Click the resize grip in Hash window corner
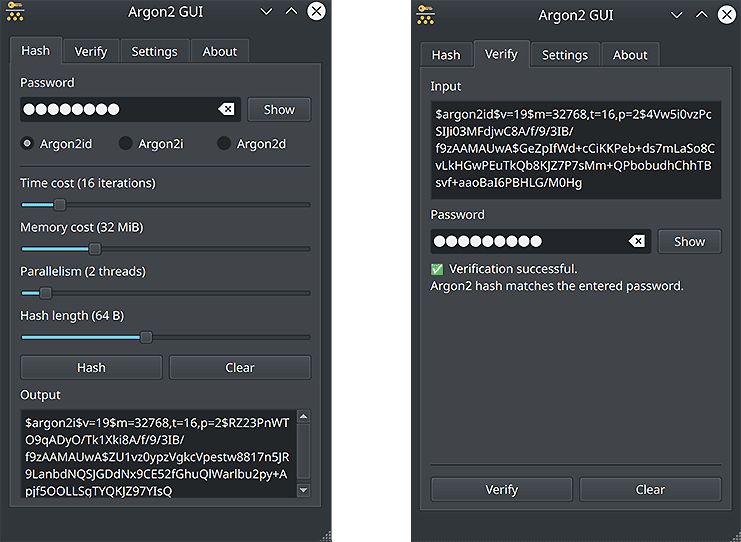The image size is (741, 542). coord(326,536)
